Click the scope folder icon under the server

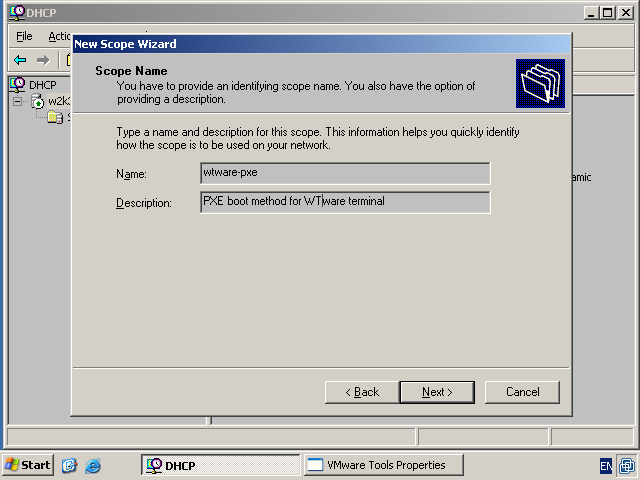point(56,118)
